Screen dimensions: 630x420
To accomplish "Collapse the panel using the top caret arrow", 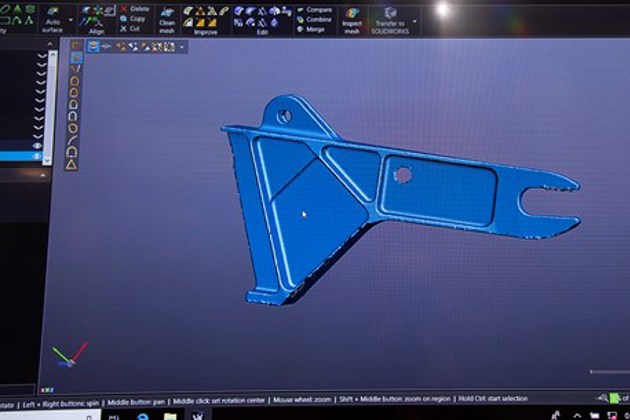I will coord(50,44).
